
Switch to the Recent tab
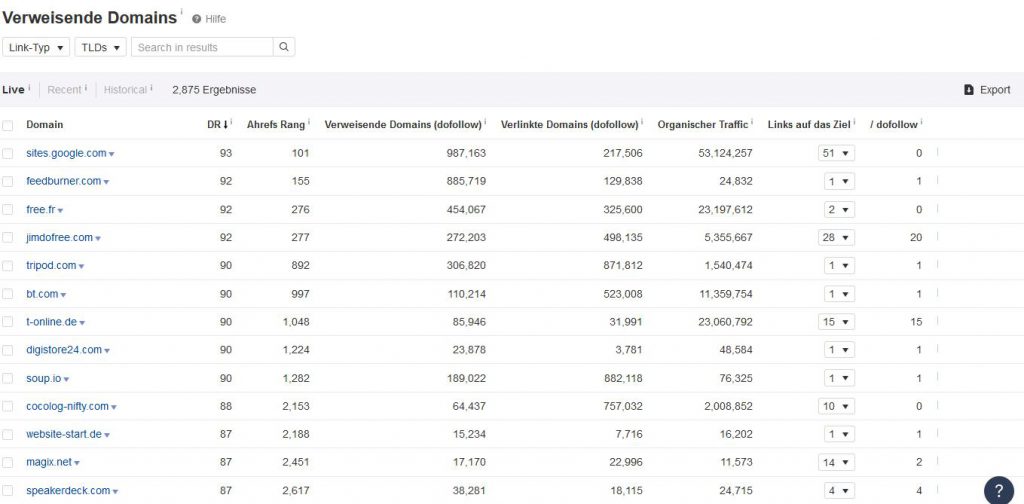click(64, 90)
